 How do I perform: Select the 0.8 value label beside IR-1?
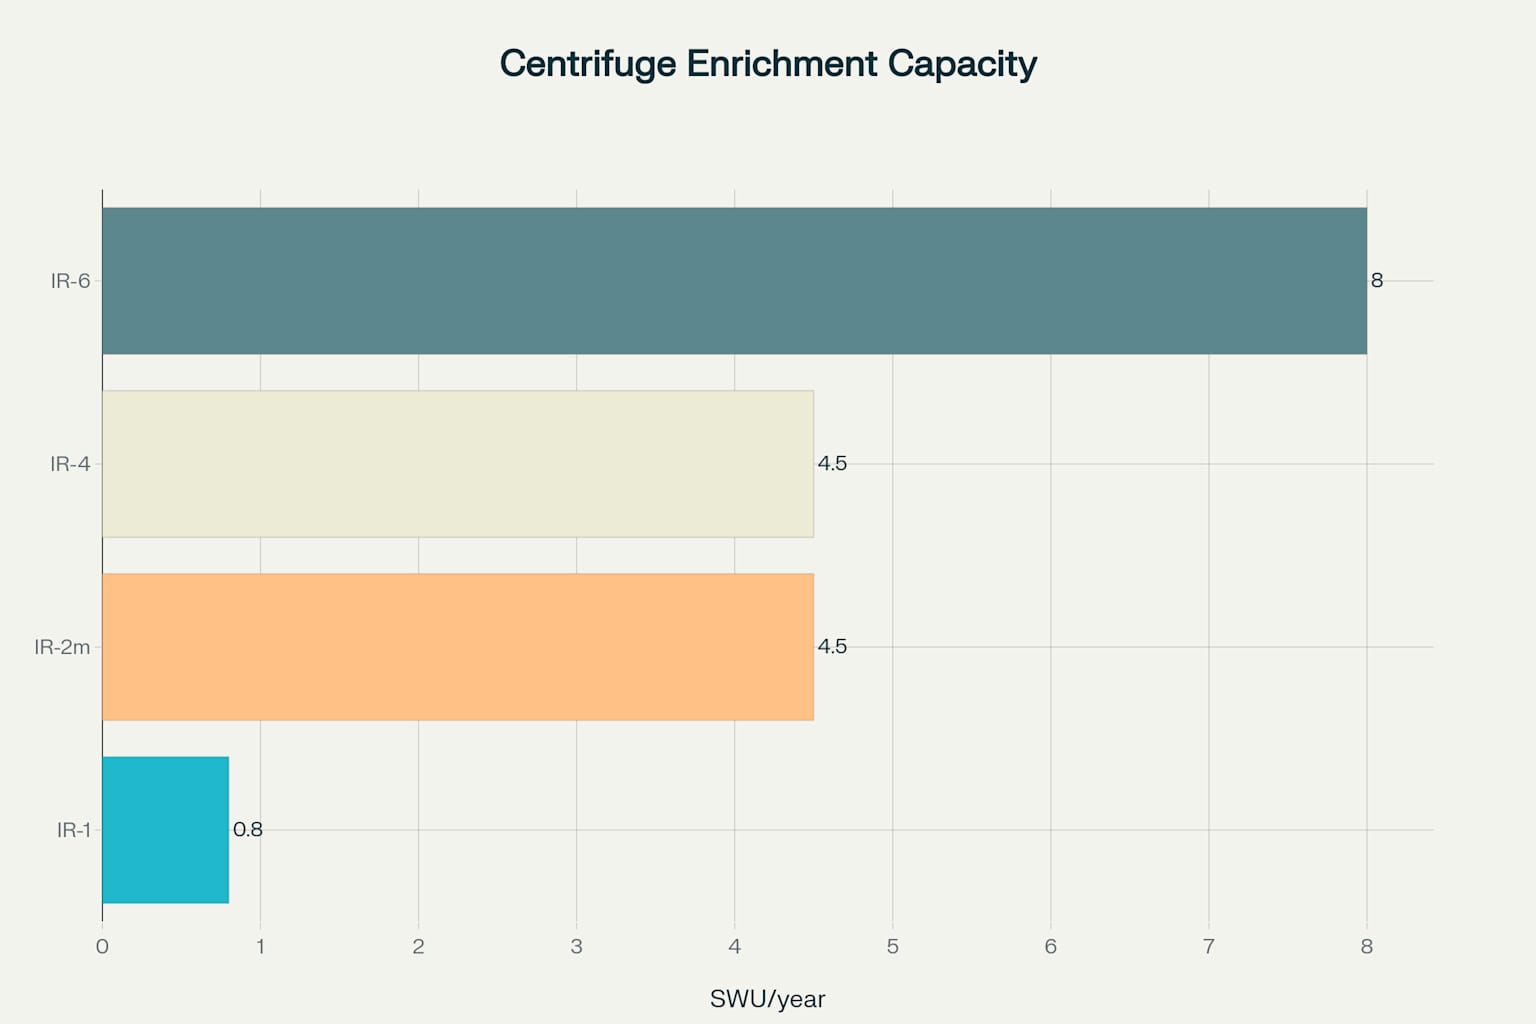pos(248,830)
